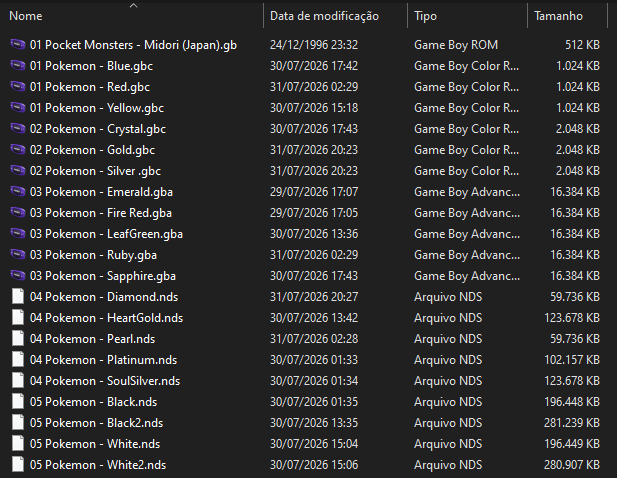
Task: Click the Pokemon LeafGreen.gba file icon
Action: 18,234
